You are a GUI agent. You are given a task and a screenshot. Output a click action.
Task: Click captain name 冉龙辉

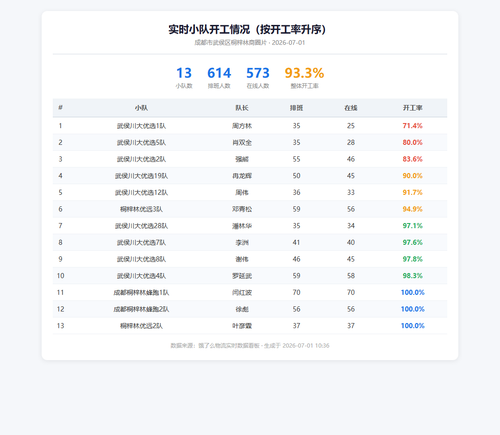[242, 176]
